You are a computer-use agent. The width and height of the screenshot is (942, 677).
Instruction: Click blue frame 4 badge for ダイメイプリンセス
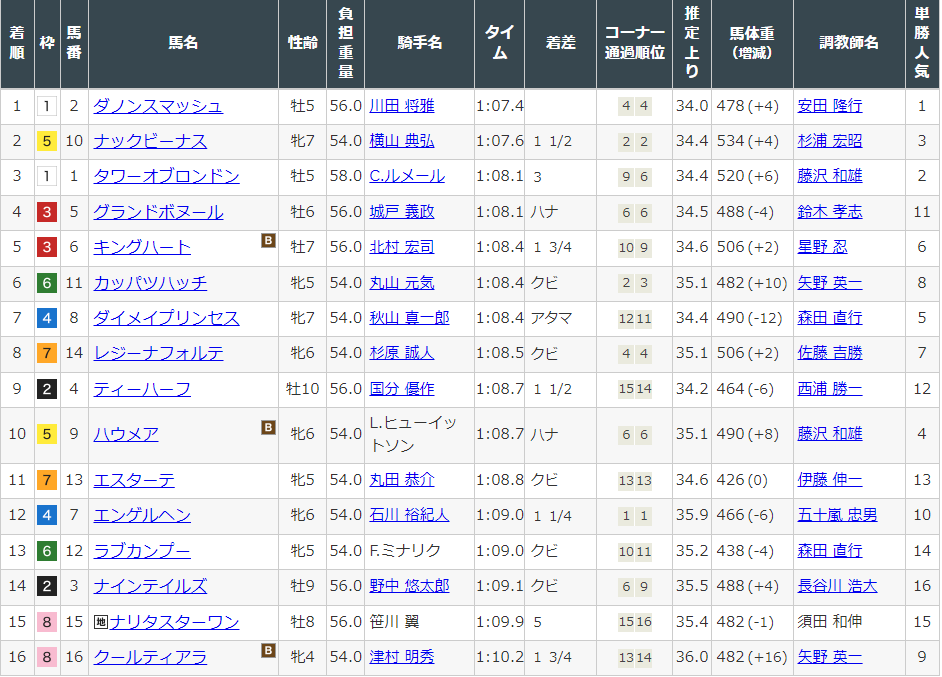(47, 318)
